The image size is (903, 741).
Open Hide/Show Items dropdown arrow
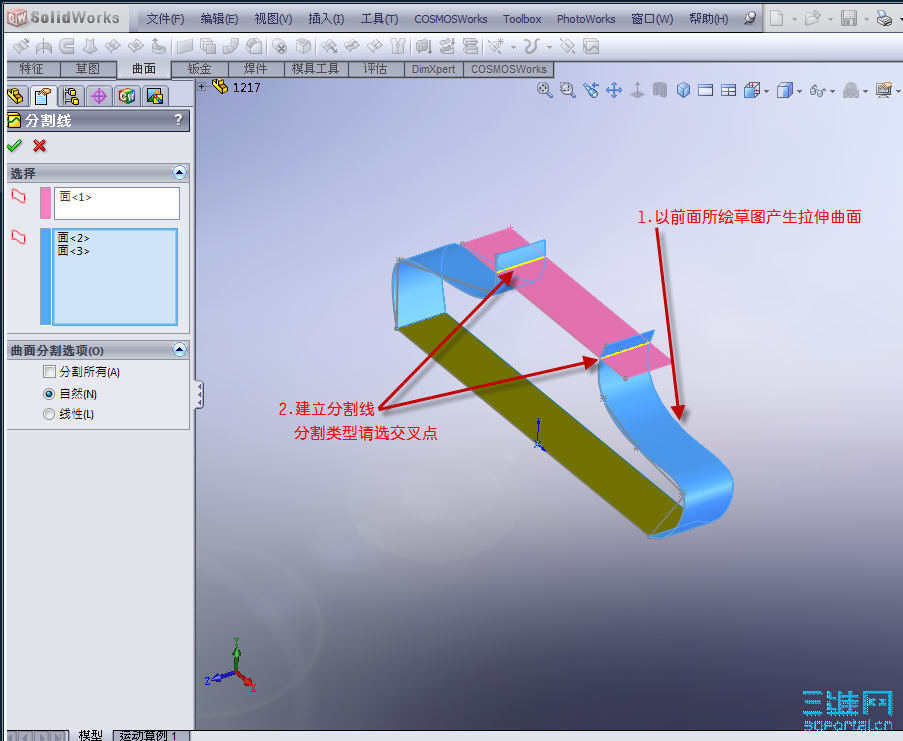point(832,91)
